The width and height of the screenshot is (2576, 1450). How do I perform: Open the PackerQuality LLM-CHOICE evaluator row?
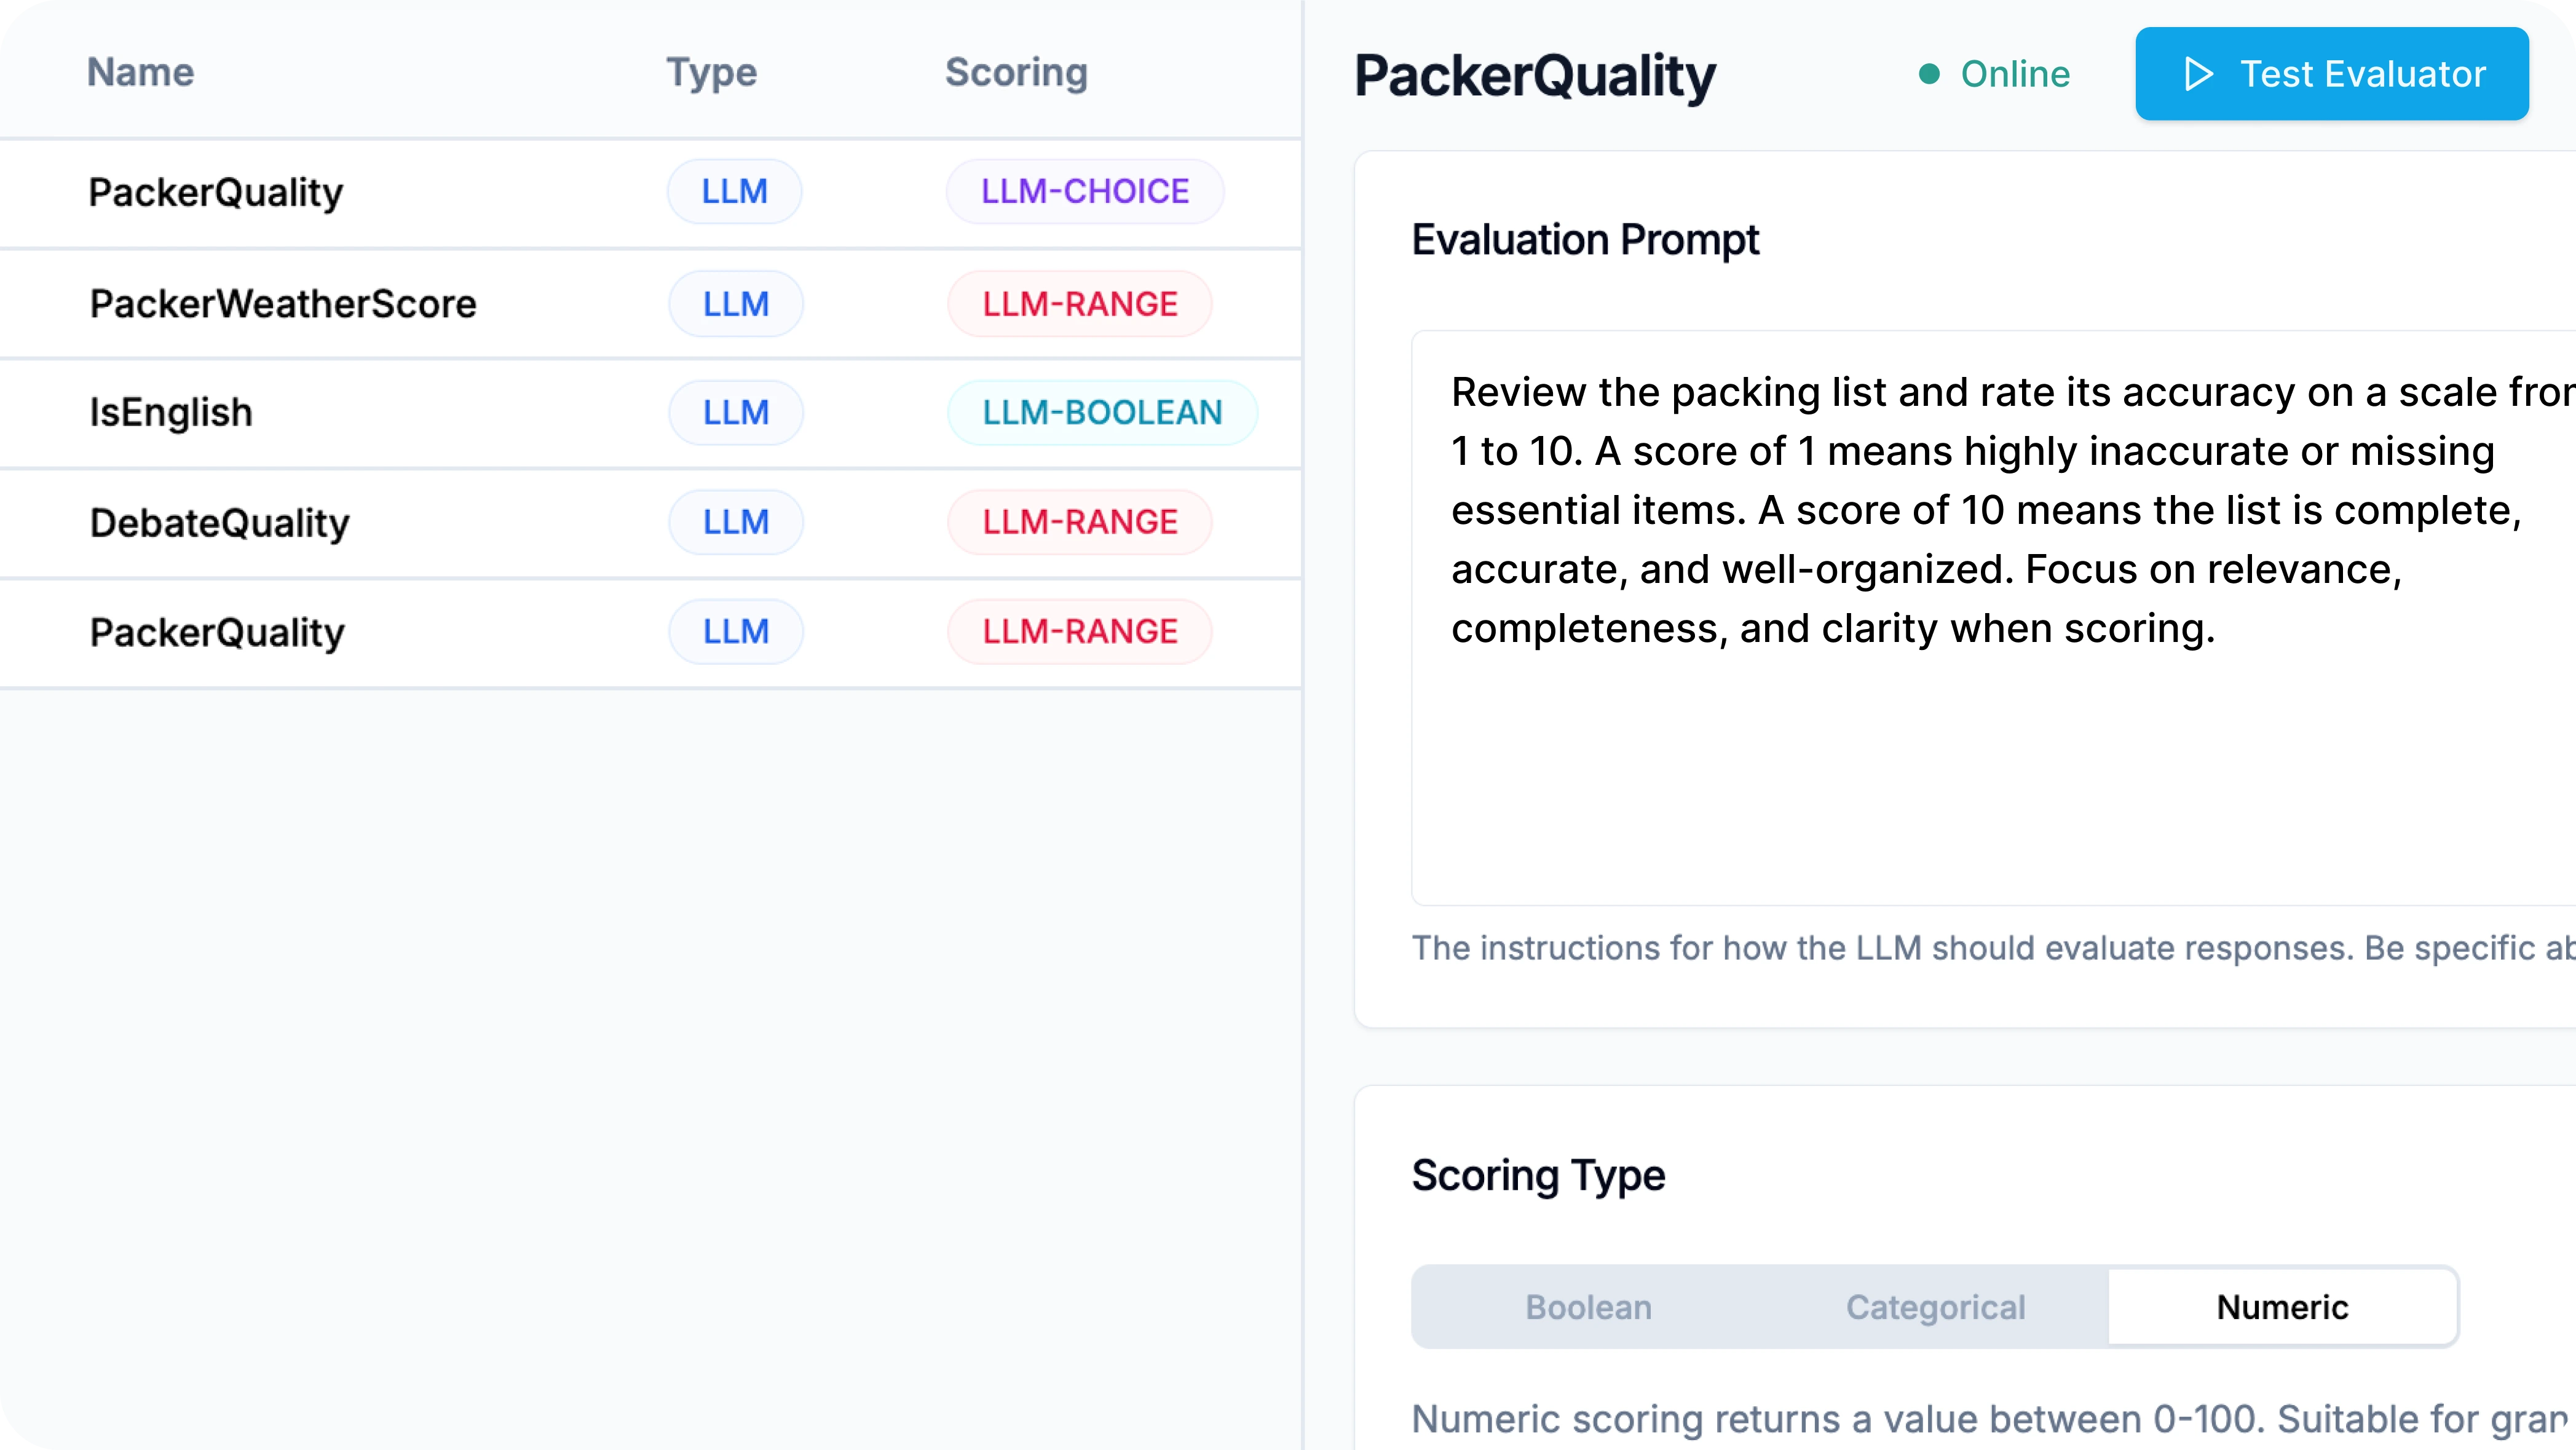[x=650, y=192]
